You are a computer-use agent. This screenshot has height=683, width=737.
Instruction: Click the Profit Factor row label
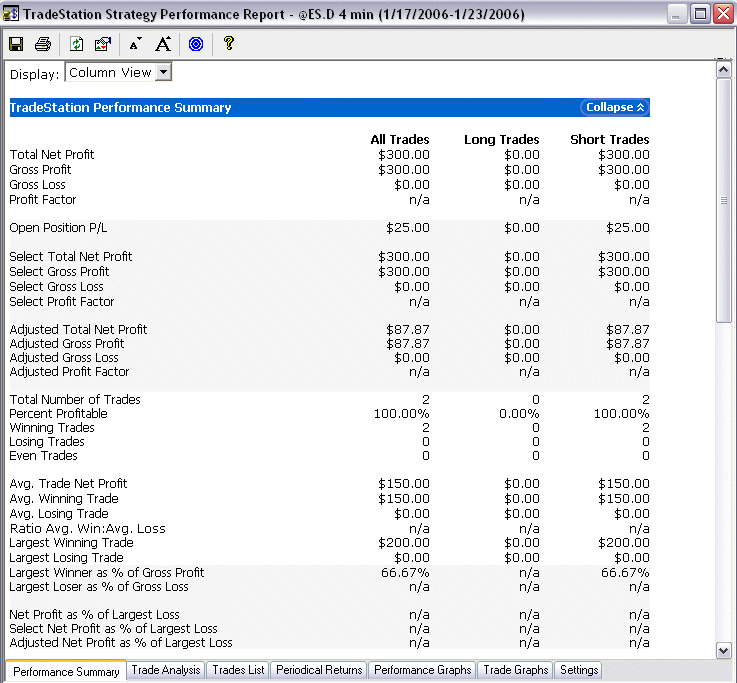43,200
